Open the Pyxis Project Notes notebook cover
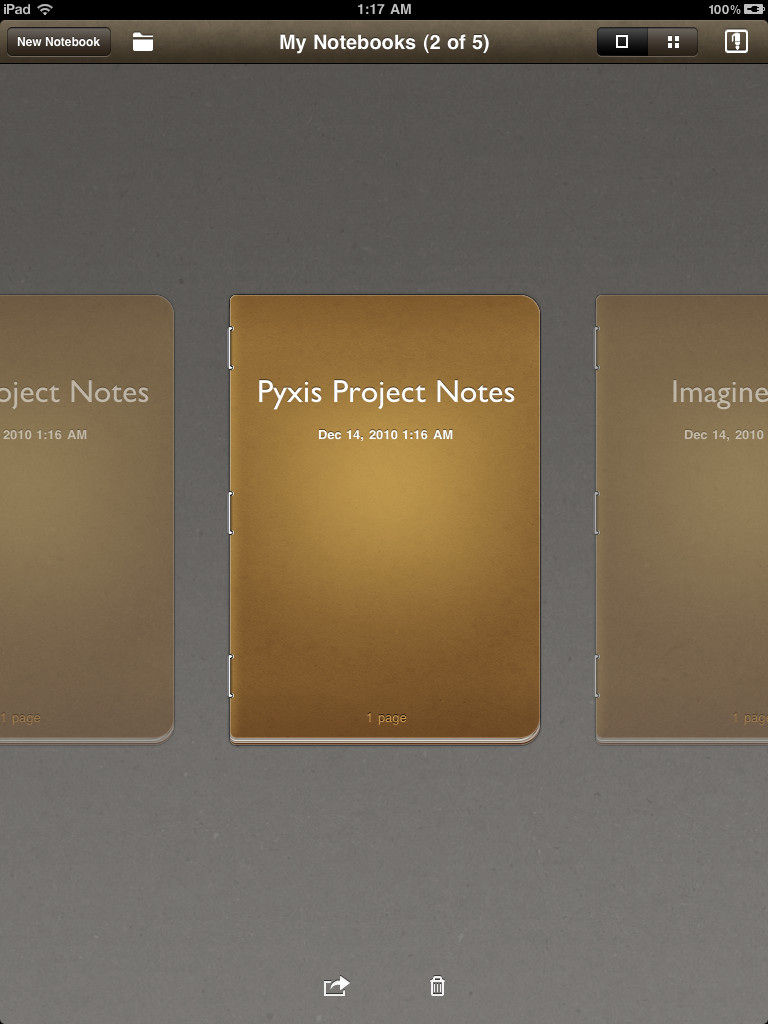The image size is (768, 1024). pos(385,520)
